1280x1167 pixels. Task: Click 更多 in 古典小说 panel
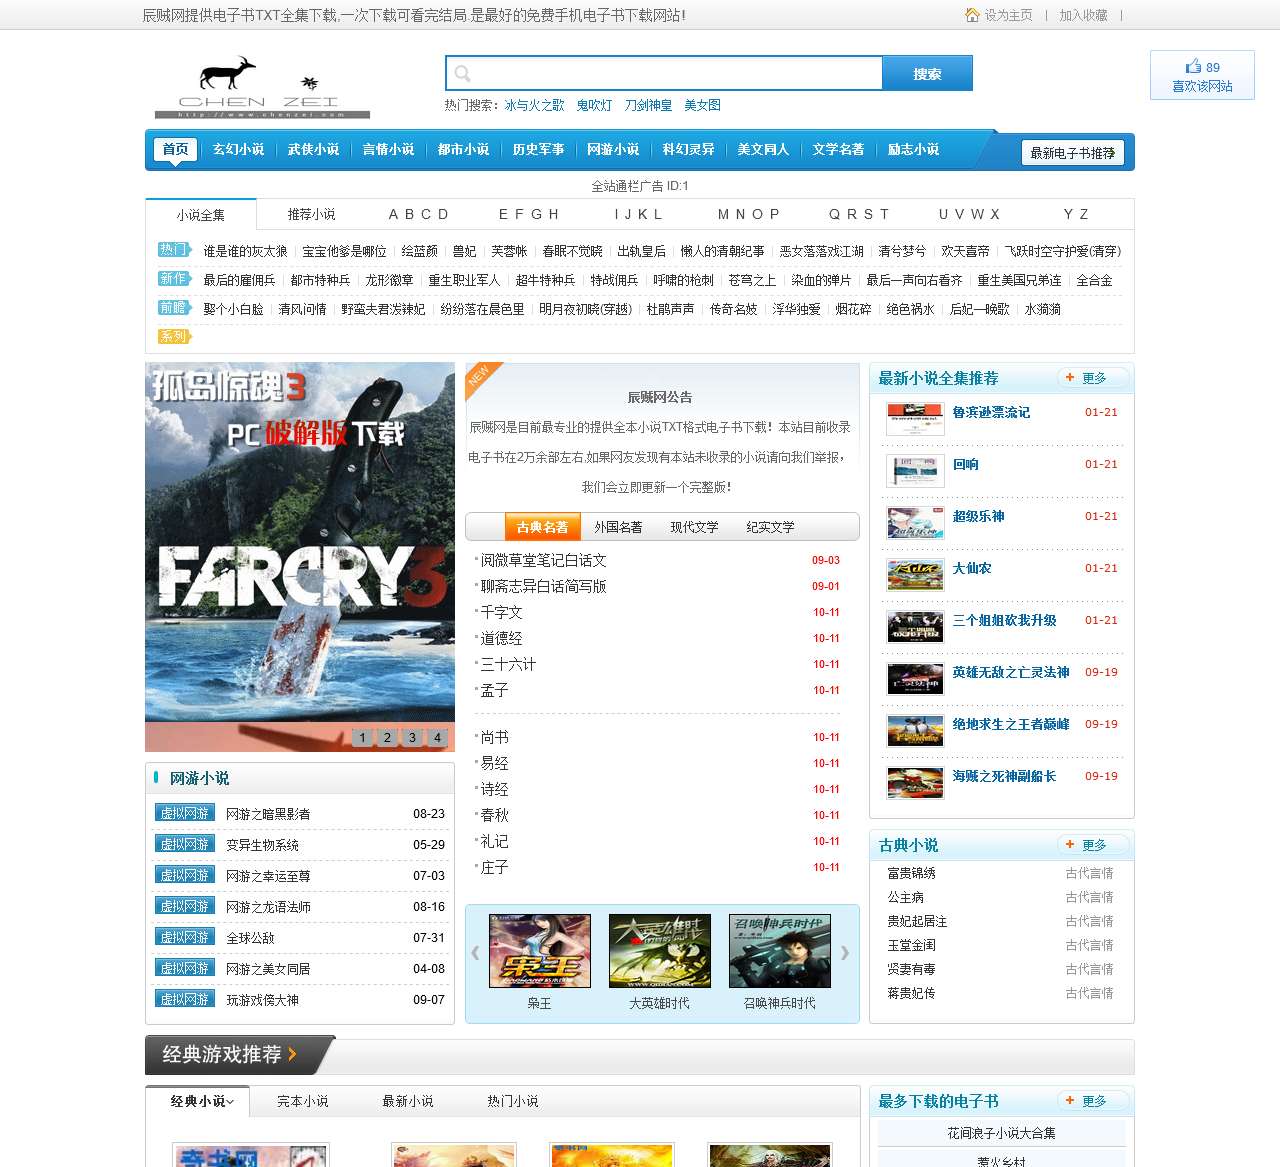(x=1094, y=845)
